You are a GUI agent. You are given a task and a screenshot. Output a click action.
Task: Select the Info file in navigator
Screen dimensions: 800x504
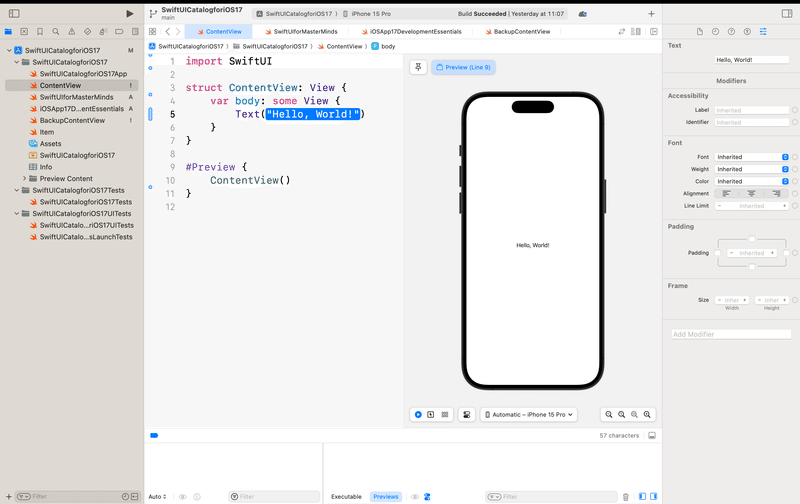click(x=46, y=167)
